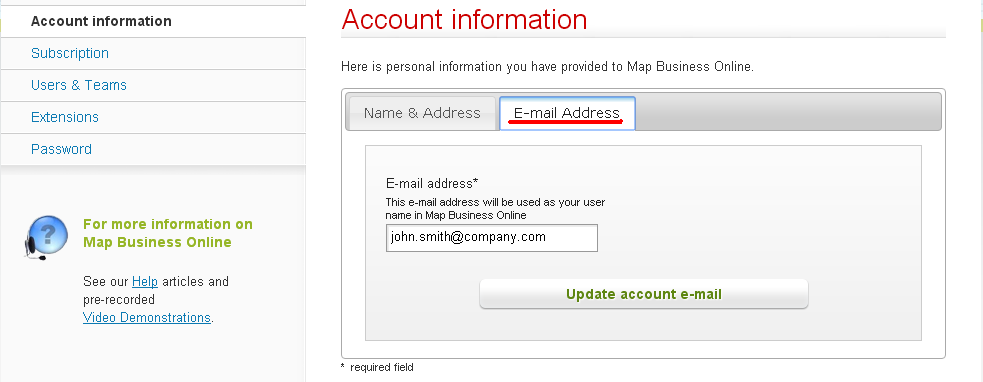Click the 'required field' footnote

pyautogui.click(x=377, y=368)
